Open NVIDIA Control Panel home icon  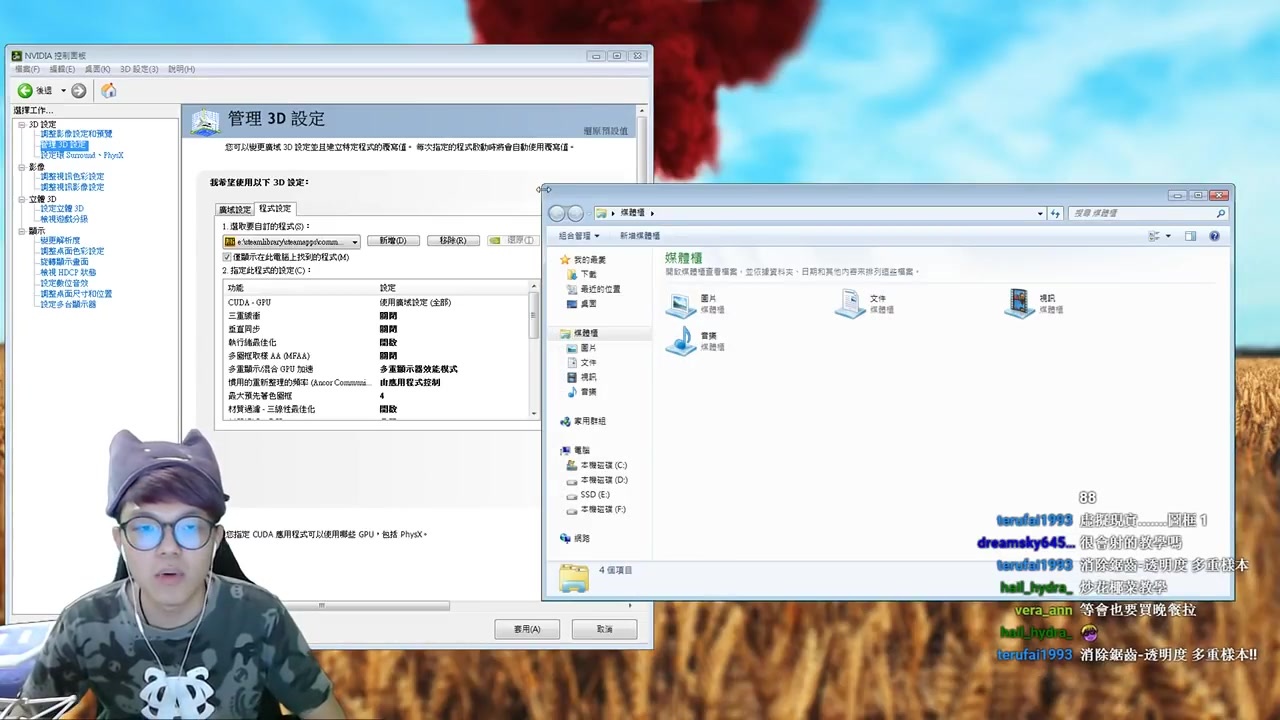[108, 91]
